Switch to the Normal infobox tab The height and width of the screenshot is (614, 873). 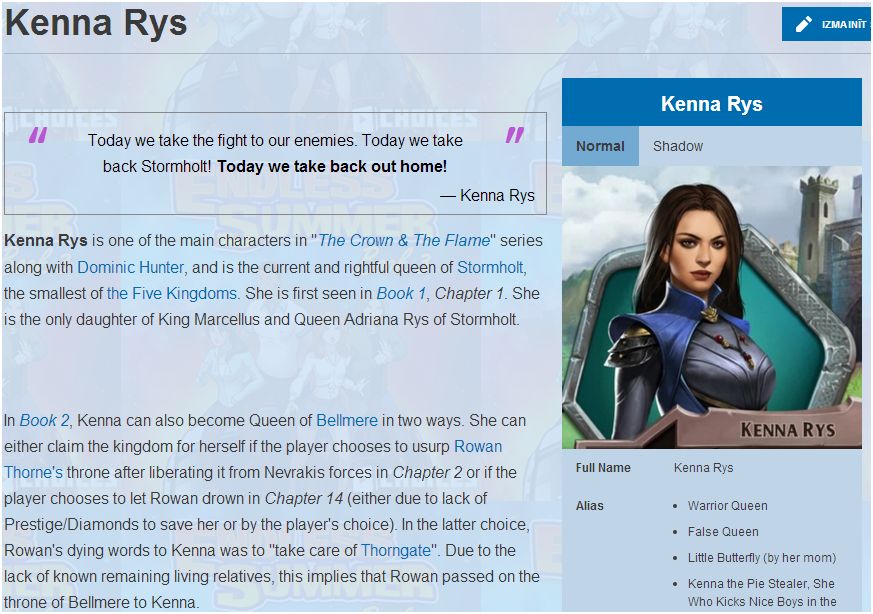click(x=600, y=146)
